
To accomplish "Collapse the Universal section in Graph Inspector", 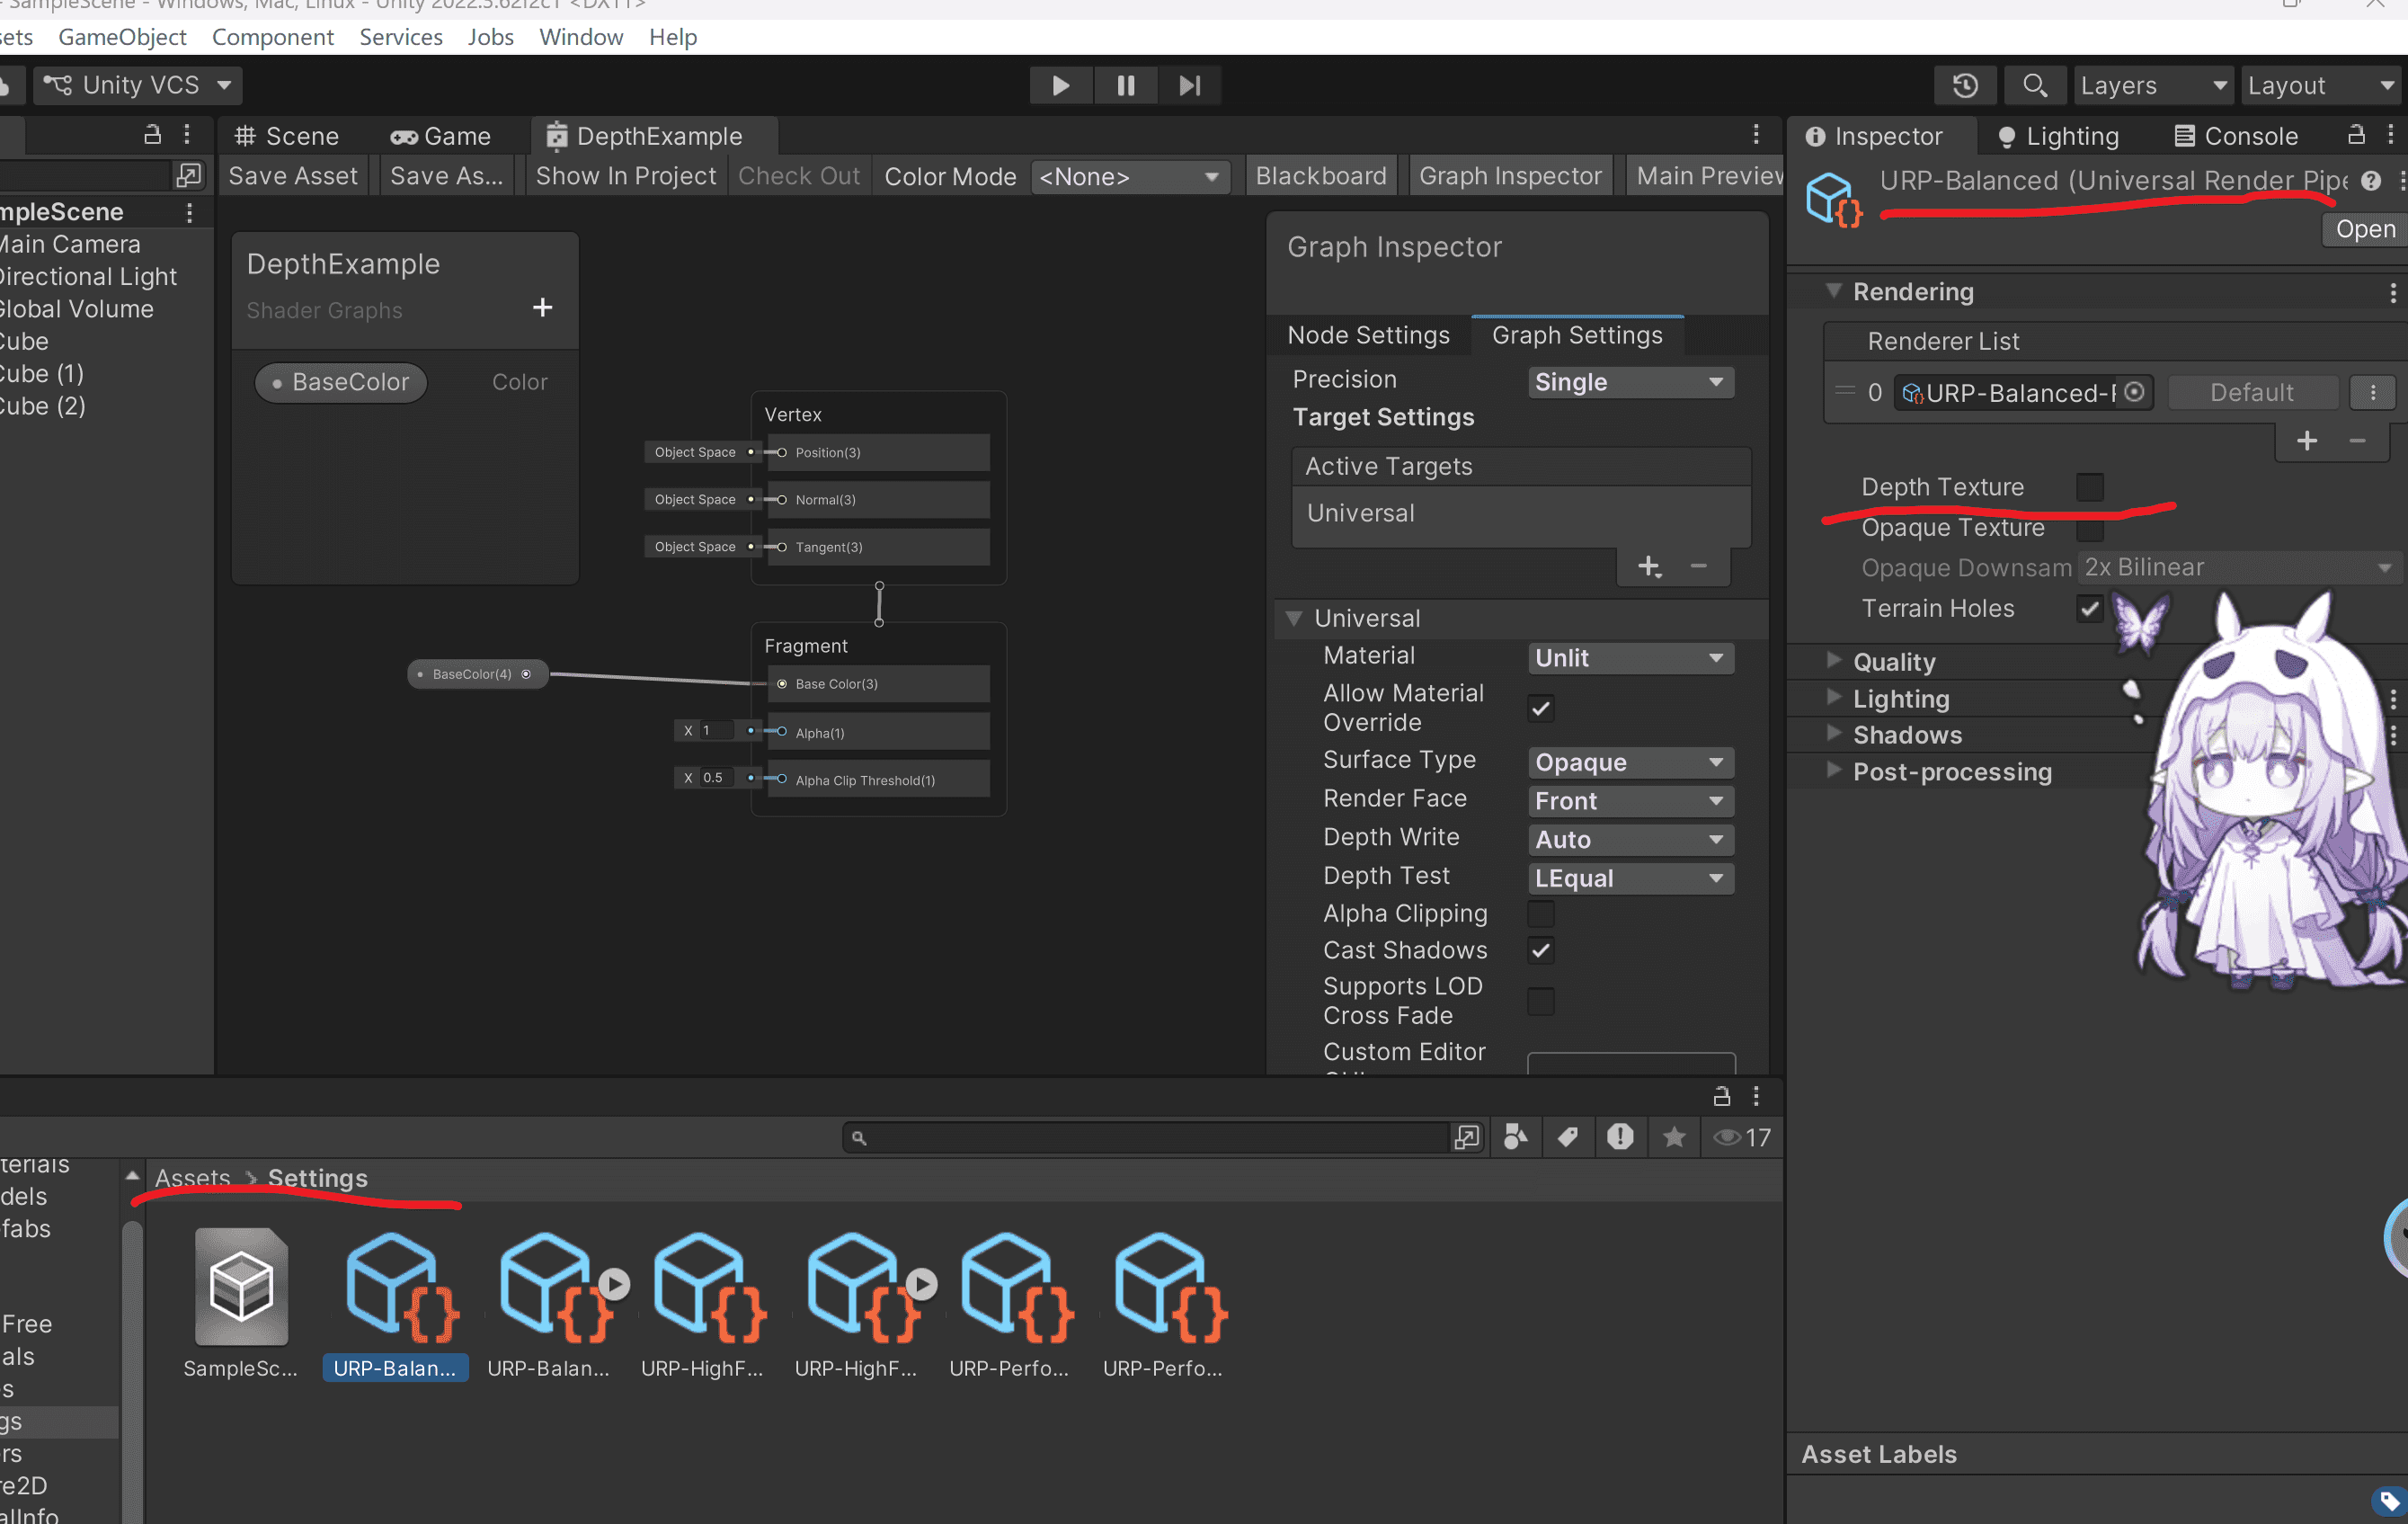I will click(x=1294, y=618).
